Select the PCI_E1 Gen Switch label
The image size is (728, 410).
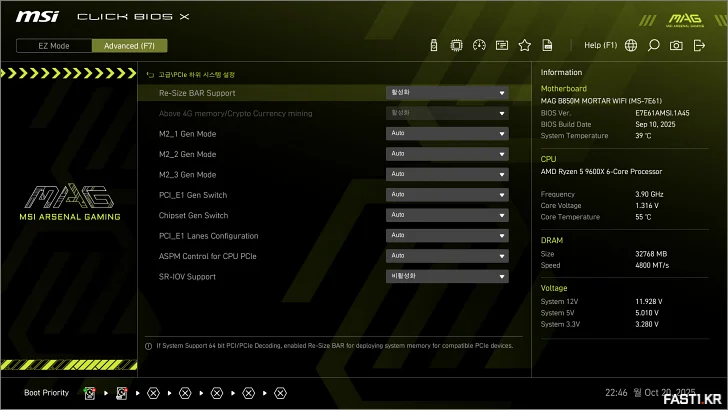(193, 195)
